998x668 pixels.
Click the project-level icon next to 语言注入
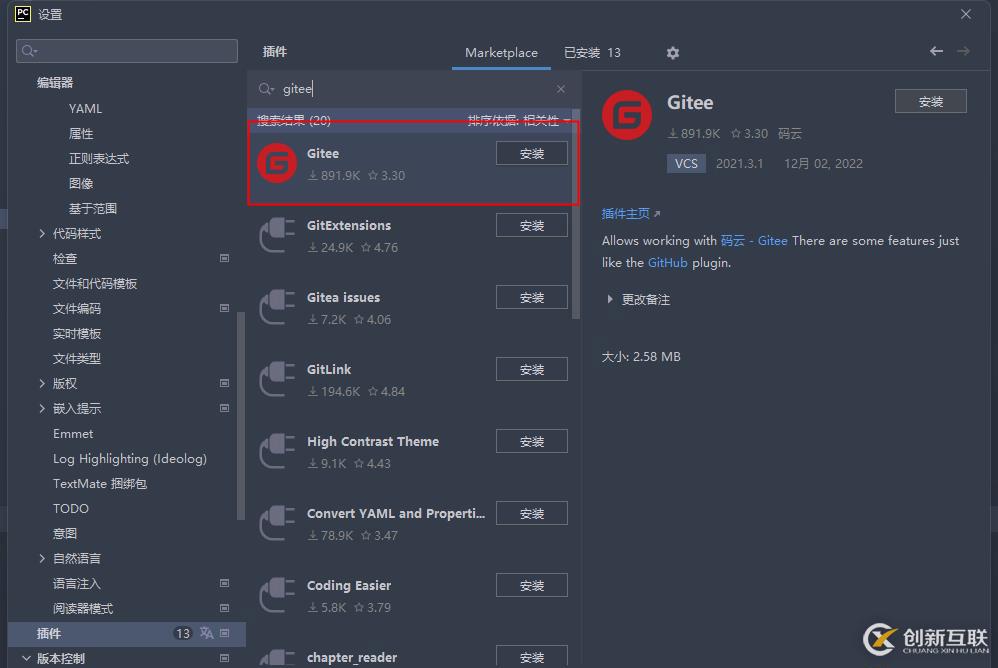tap(225, 583)
